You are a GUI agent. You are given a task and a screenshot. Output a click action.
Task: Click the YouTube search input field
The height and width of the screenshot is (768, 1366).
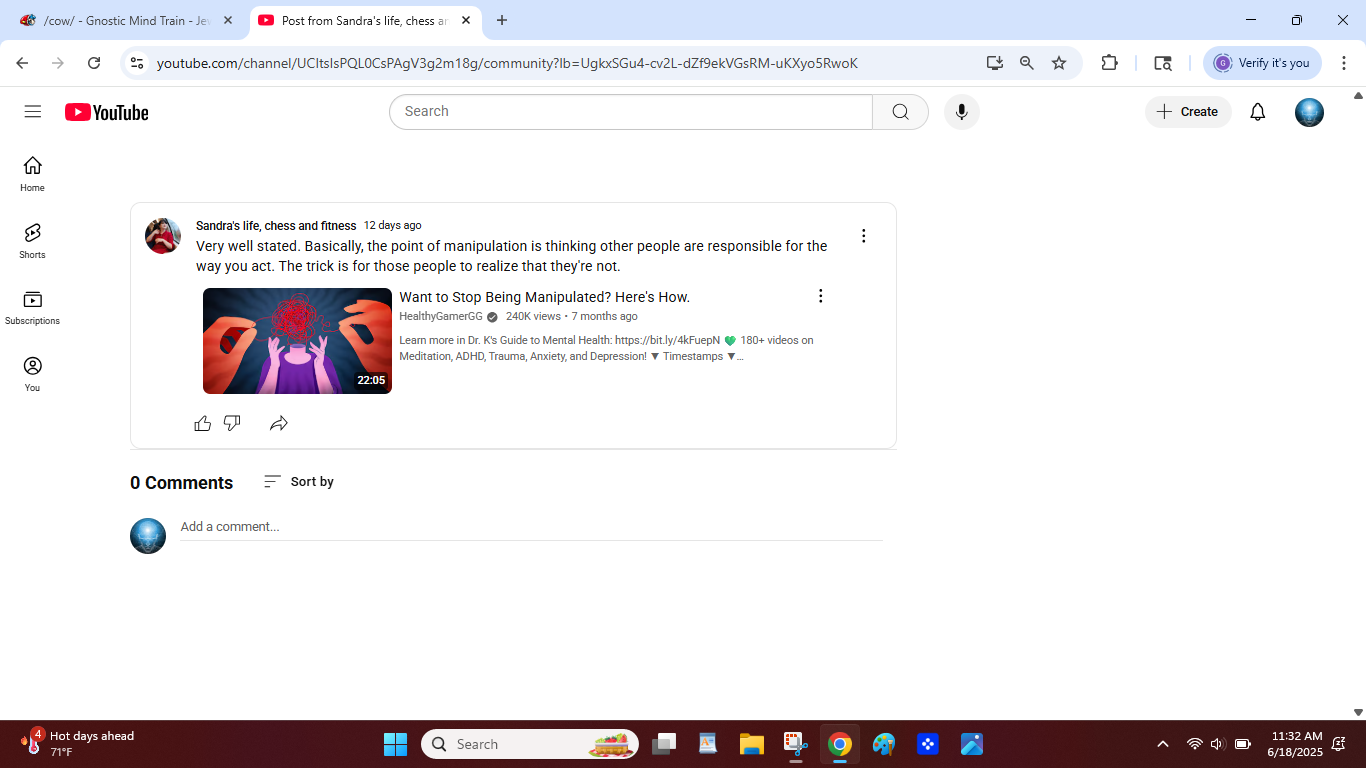(631, 112)
